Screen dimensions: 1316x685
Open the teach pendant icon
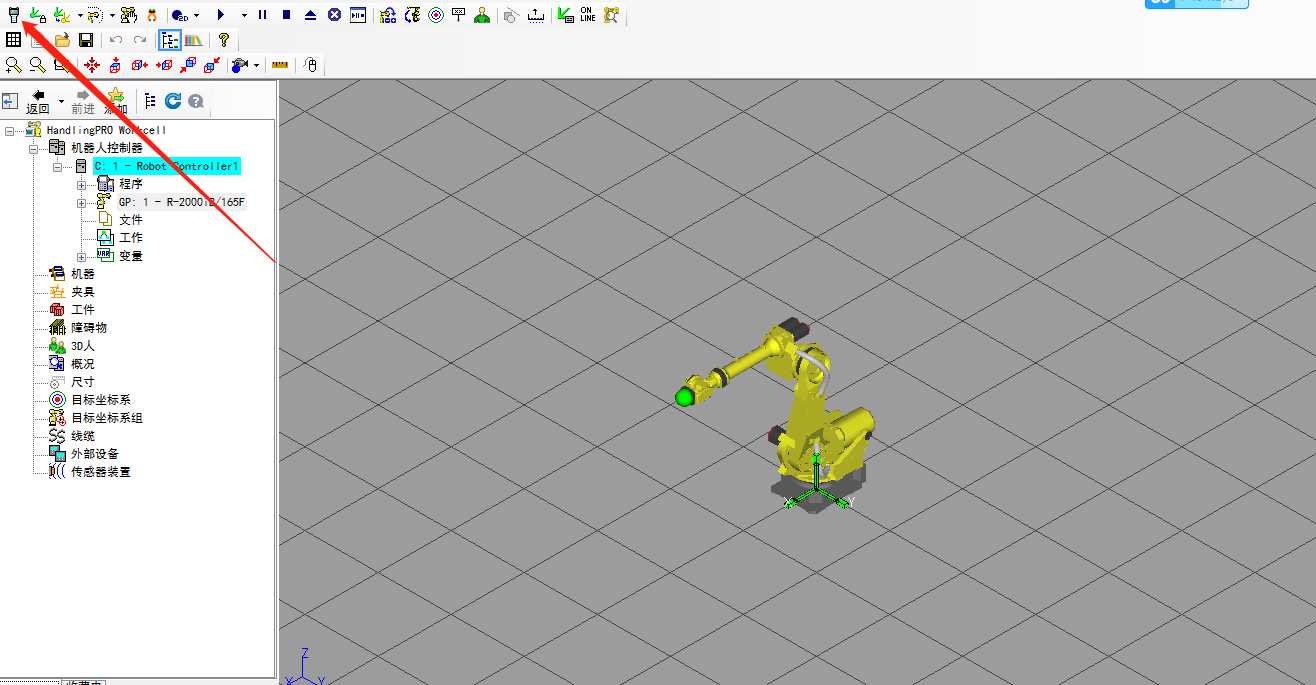(13, 15)
